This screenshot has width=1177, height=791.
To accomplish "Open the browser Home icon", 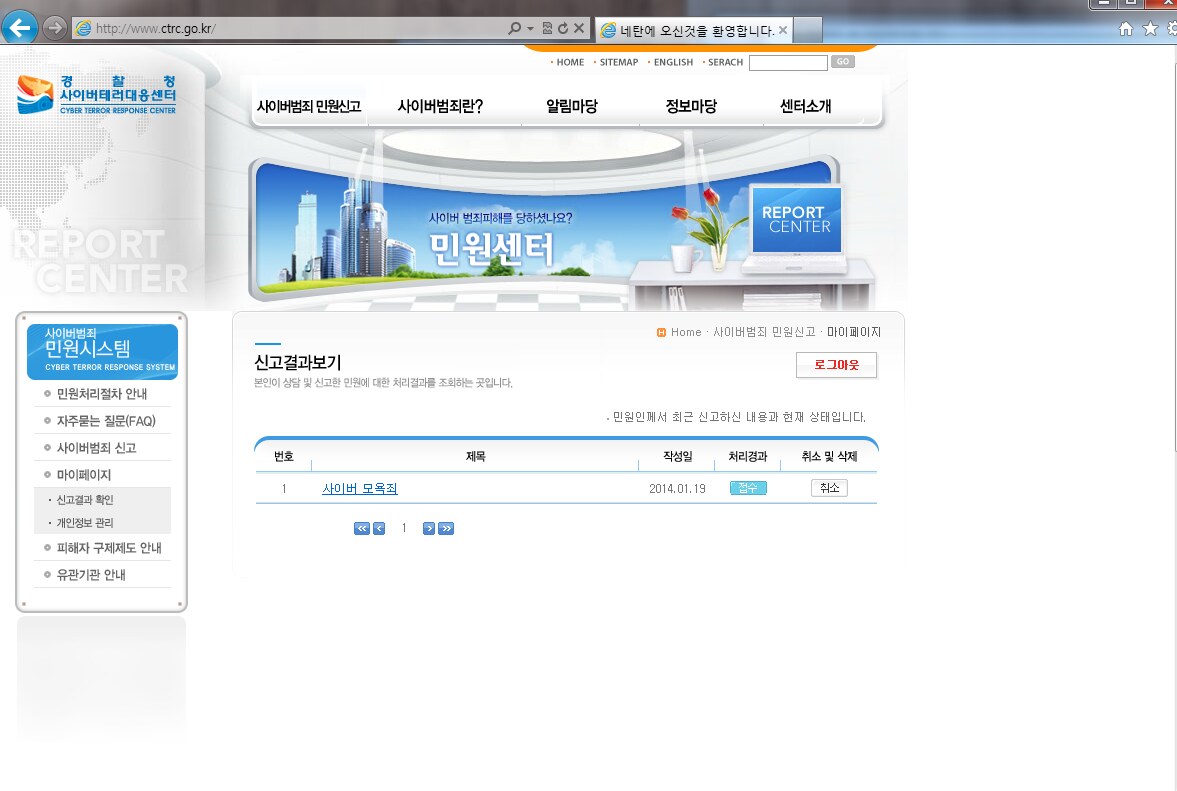I will pyautogui.click(x=1126, y=29).
